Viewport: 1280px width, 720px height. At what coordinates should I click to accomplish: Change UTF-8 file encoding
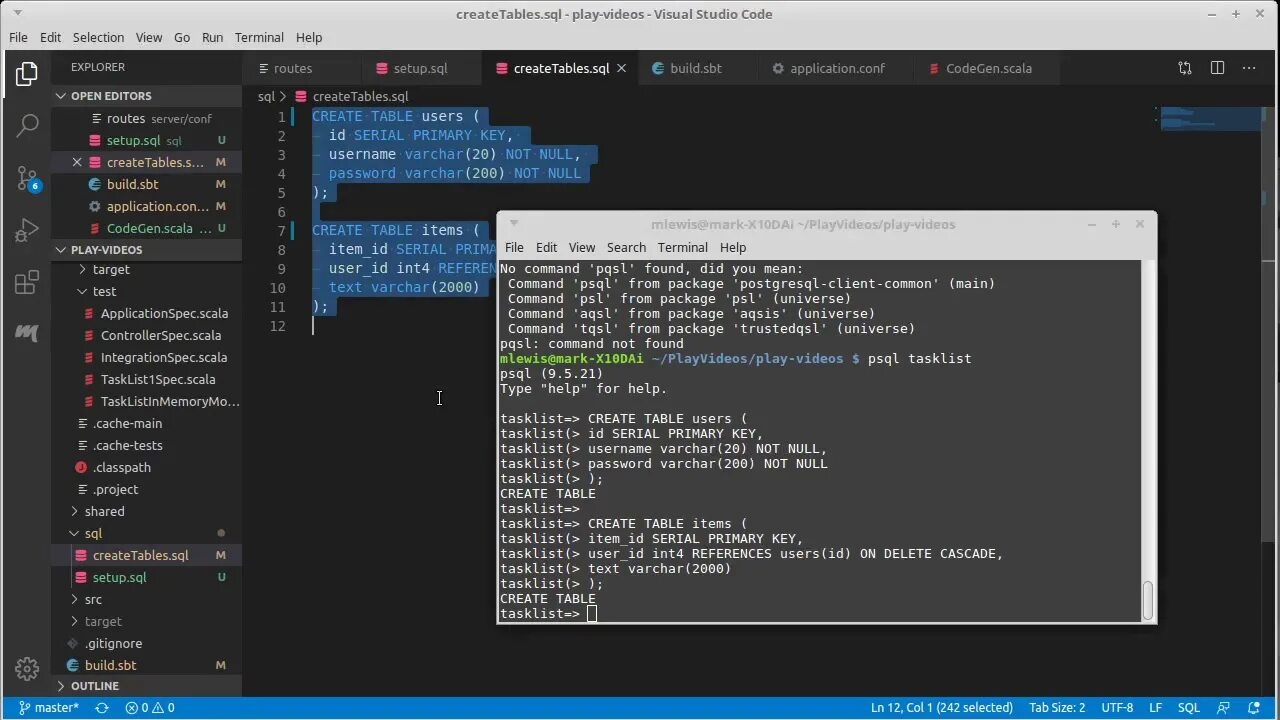1117,707
